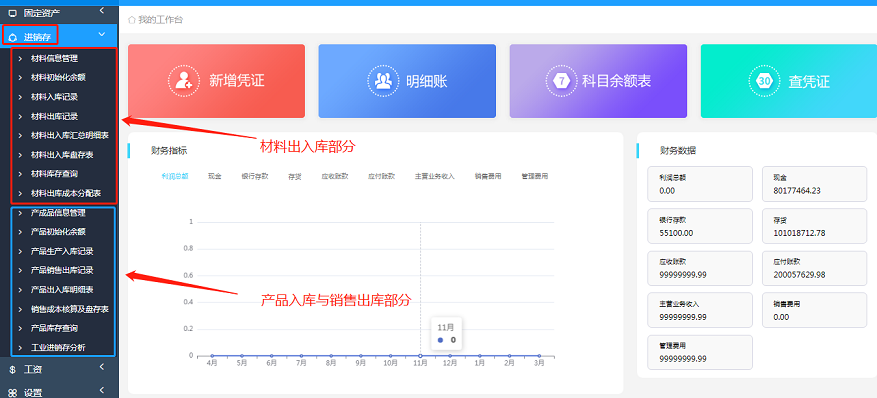Screen dimensions: 877x398
Task: Click the 财务数据 panel heading
Action: (678, 150)
